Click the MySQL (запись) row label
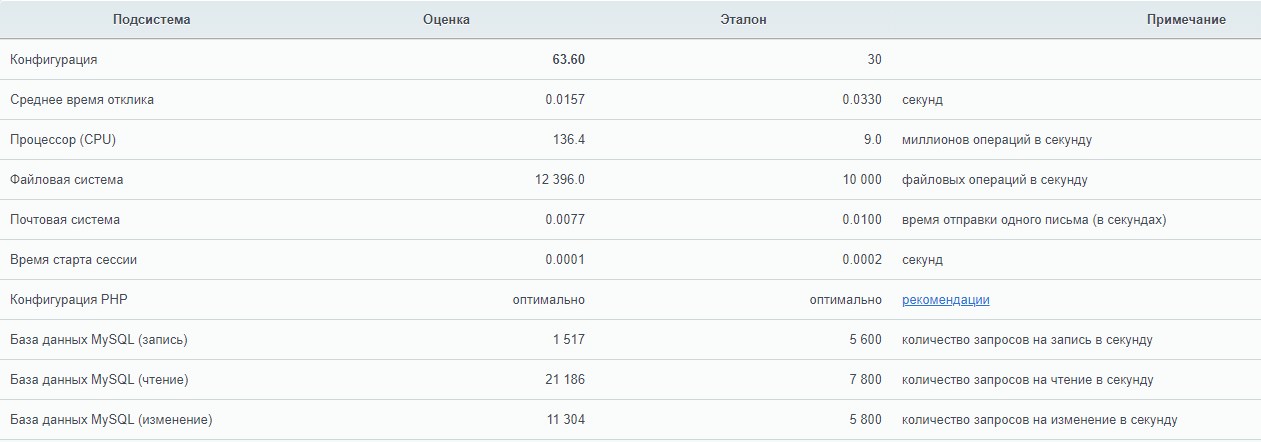This screenshot has height=442, width=1261. 99,340
